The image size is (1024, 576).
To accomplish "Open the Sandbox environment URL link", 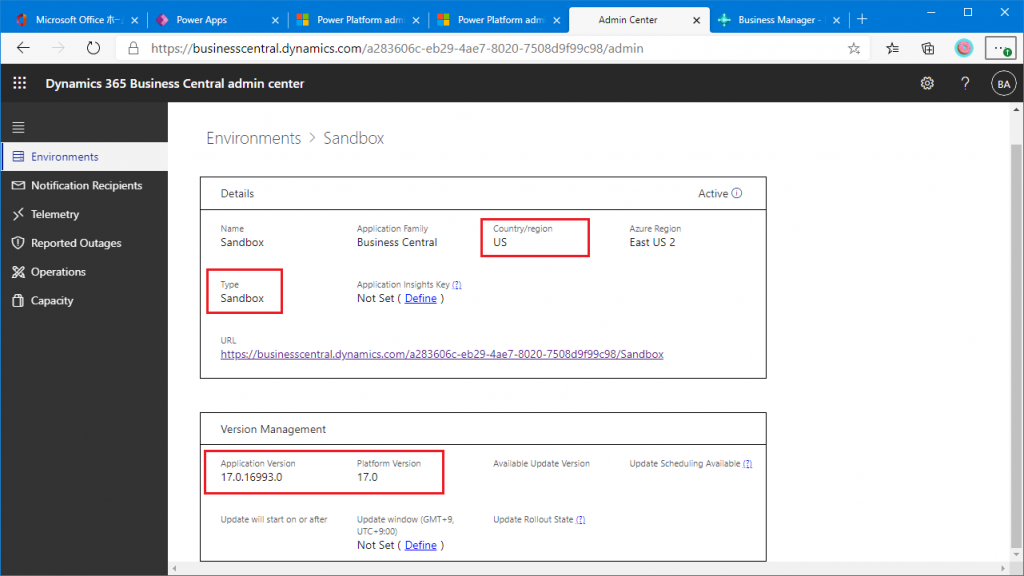I will coord(442,354).
